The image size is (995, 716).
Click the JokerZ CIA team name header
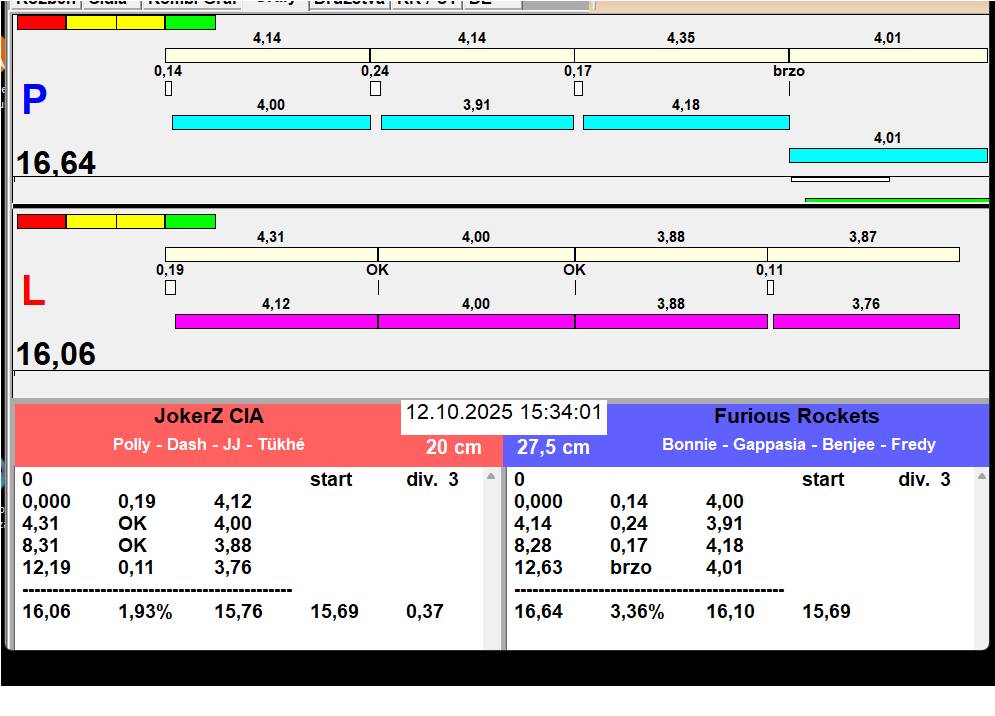pyautogui.click(x=209, y=416)
